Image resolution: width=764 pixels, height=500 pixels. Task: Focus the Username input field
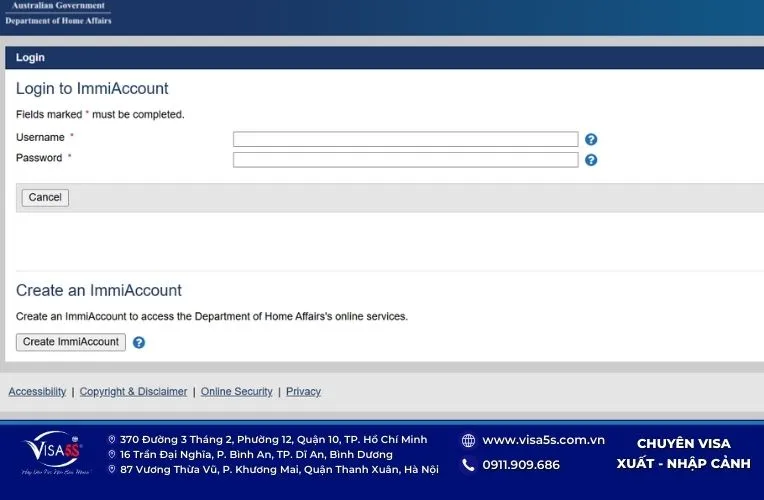[x=405, y=139]
